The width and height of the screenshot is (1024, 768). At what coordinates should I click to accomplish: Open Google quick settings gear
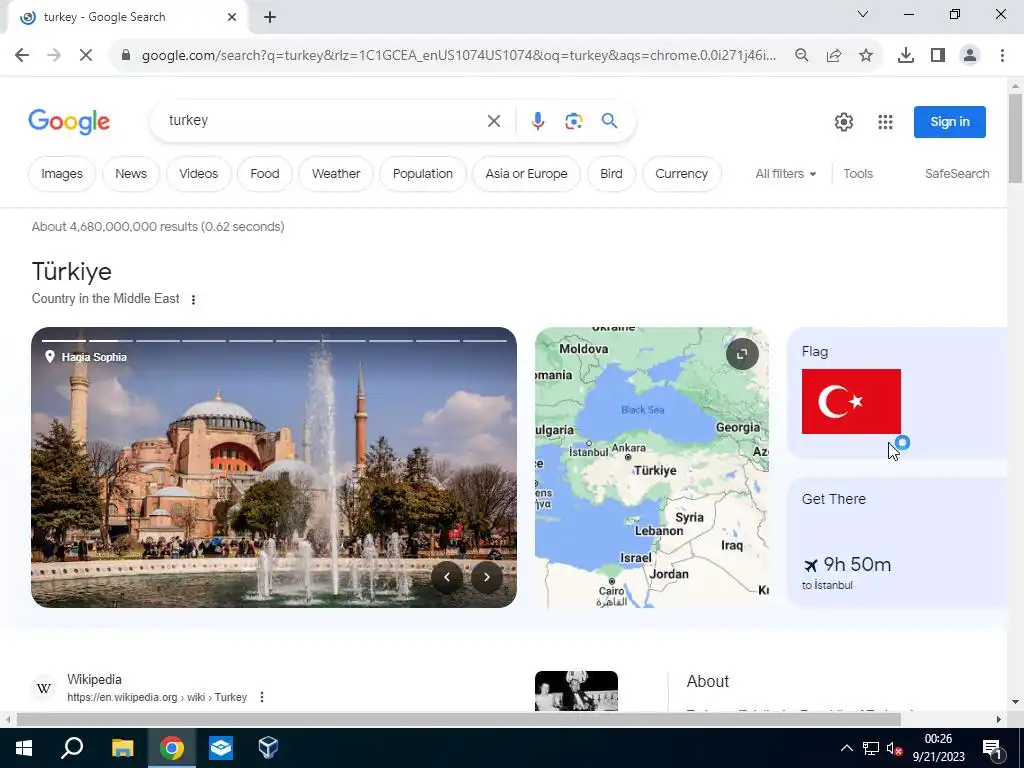pos(844,121)
